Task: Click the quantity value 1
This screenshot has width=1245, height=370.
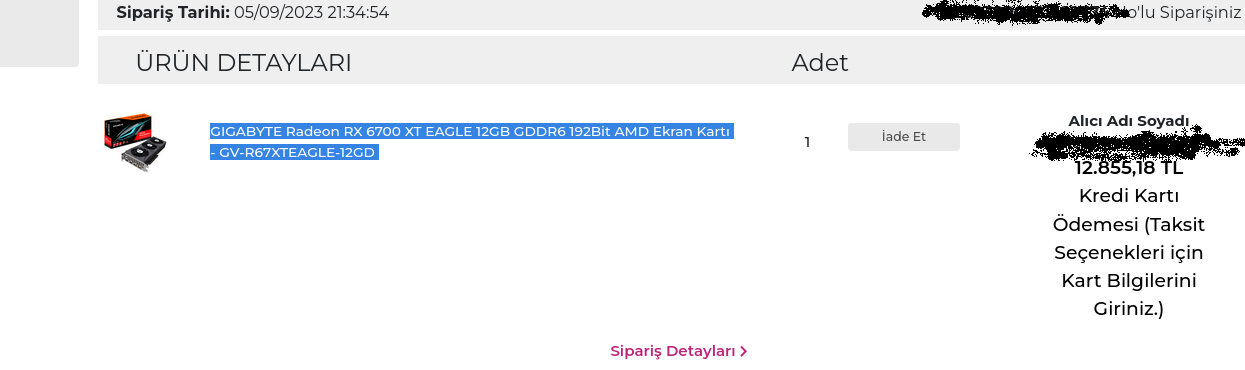Action: click(x=807, y=142)
